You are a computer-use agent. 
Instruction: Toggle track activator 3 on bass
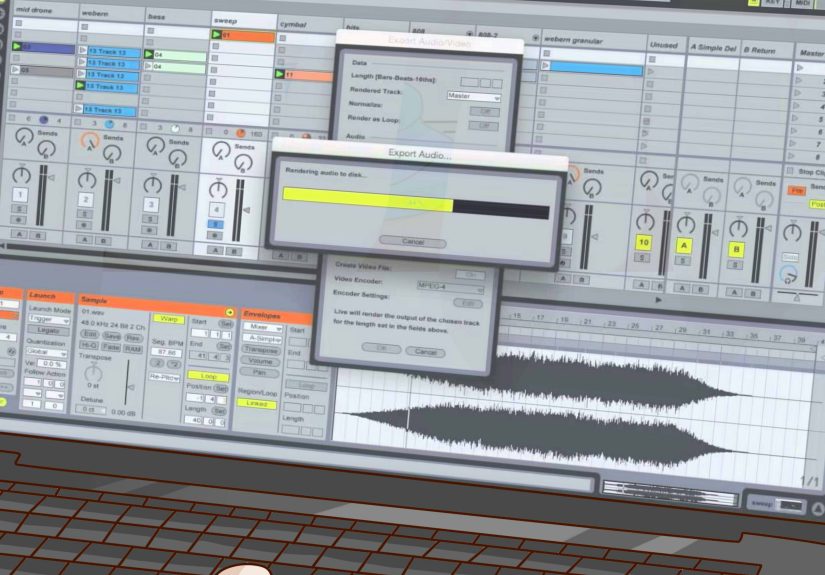(x=151, y=204)
